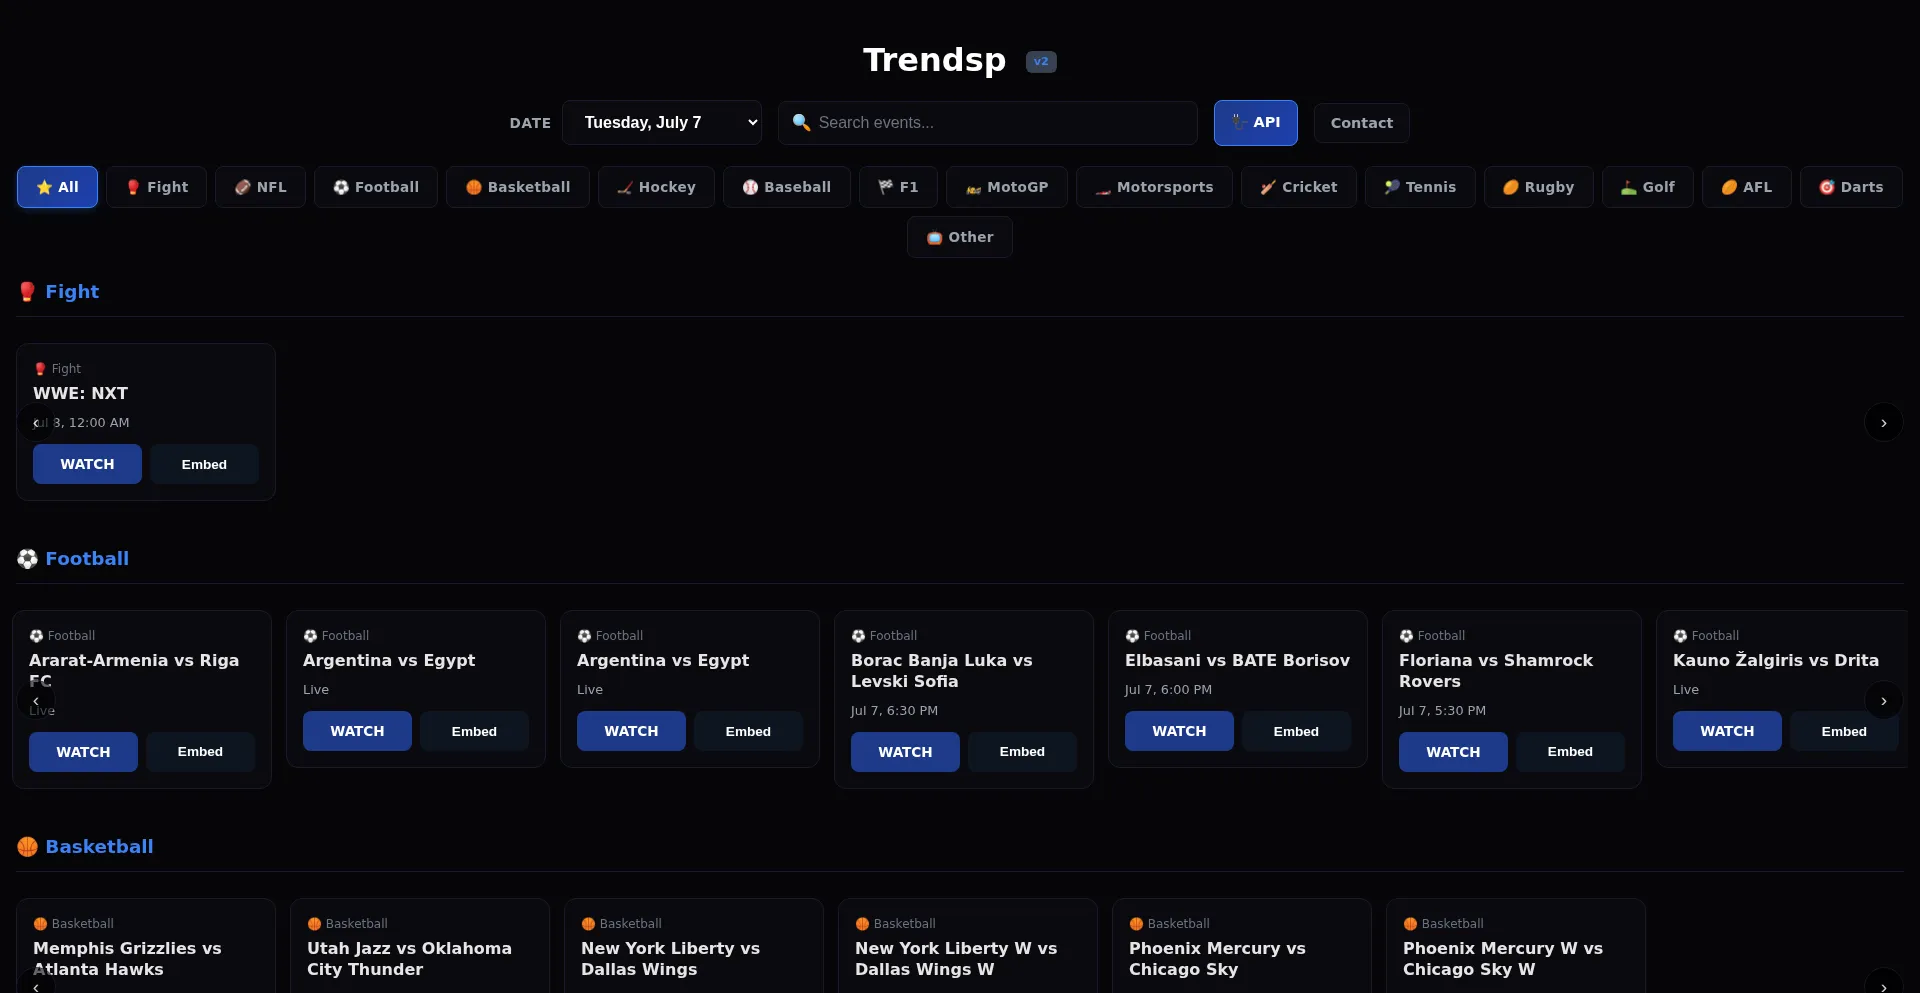Click the Elbasani vs BATE Borisov title
1920x993 pixels.
pos(1237,661)
